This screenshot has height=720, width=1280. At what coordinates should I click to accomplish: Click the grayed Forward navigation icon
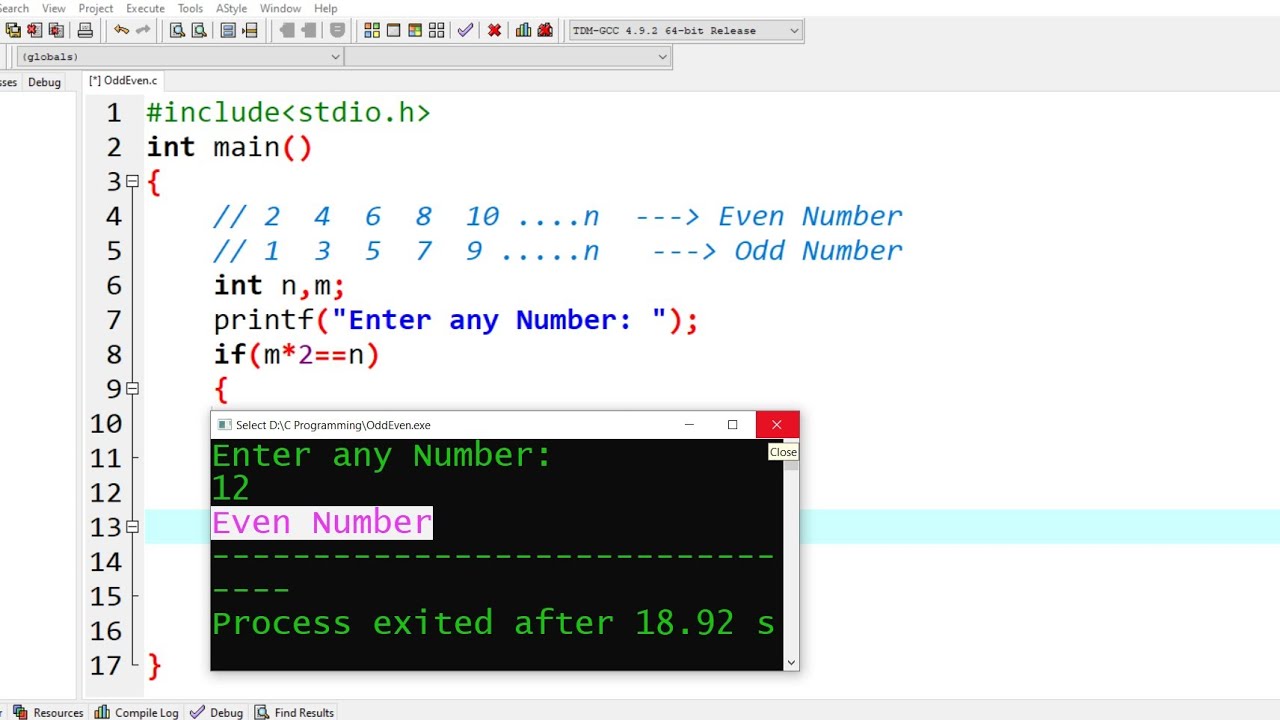[308, 30]
